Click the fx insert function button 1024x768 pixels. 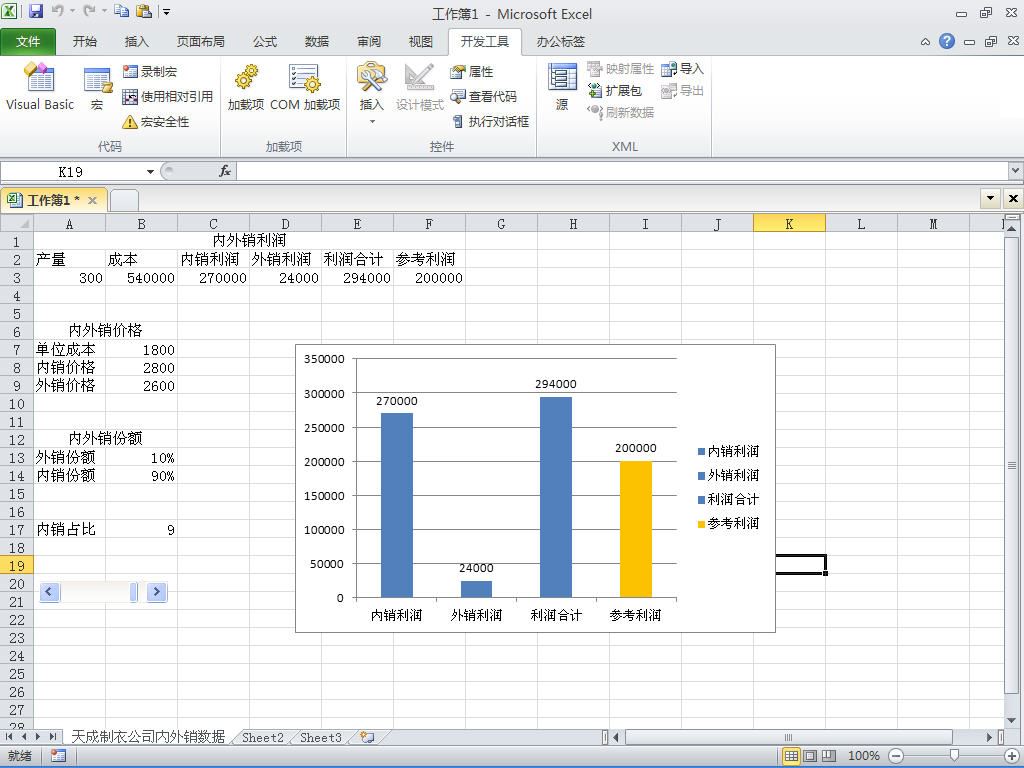[x=225, y=171]
